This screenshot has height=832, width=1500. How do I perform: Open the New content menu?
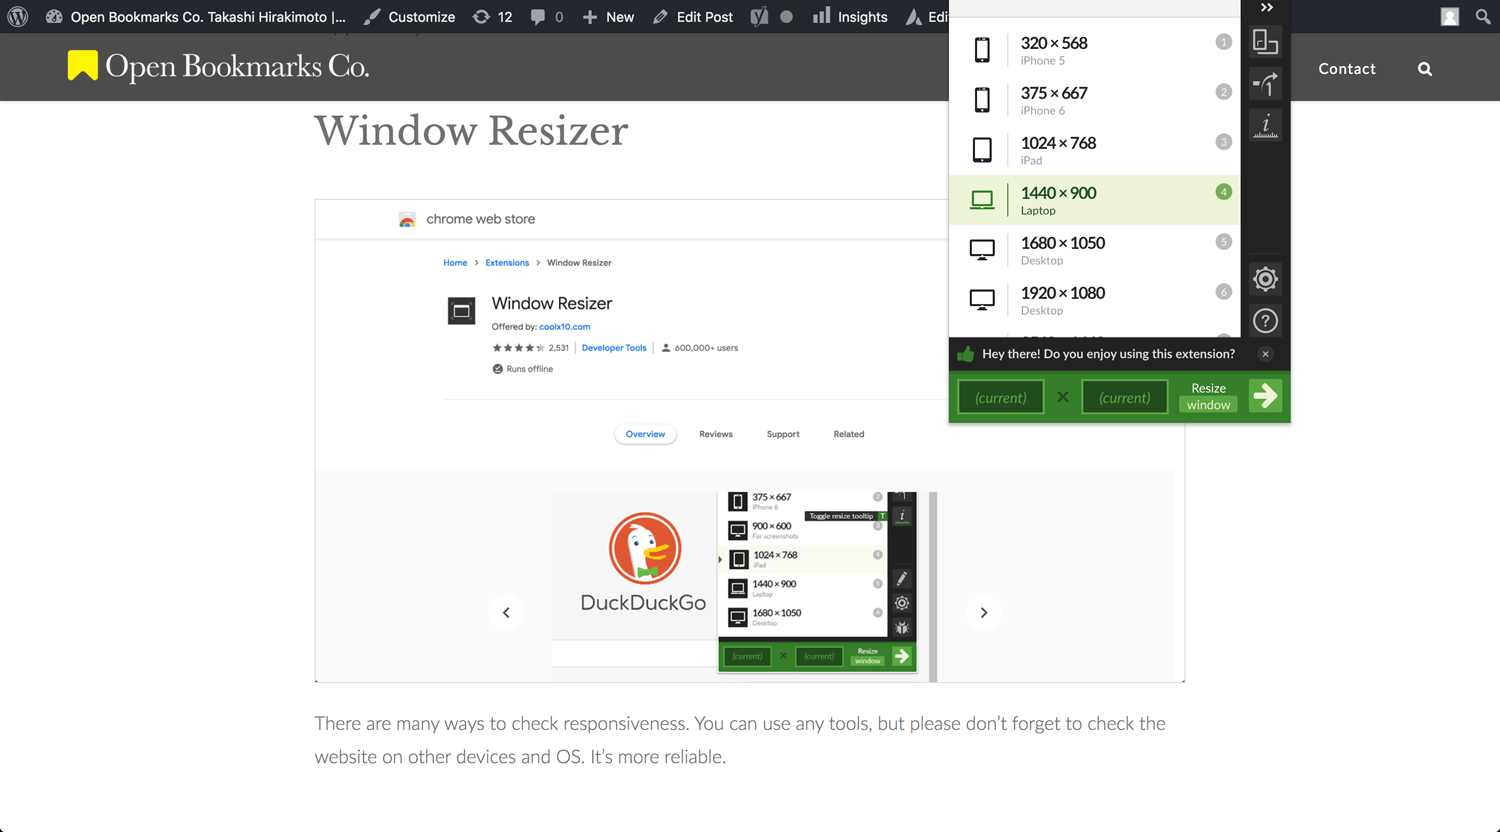click(x=608, y=17)
